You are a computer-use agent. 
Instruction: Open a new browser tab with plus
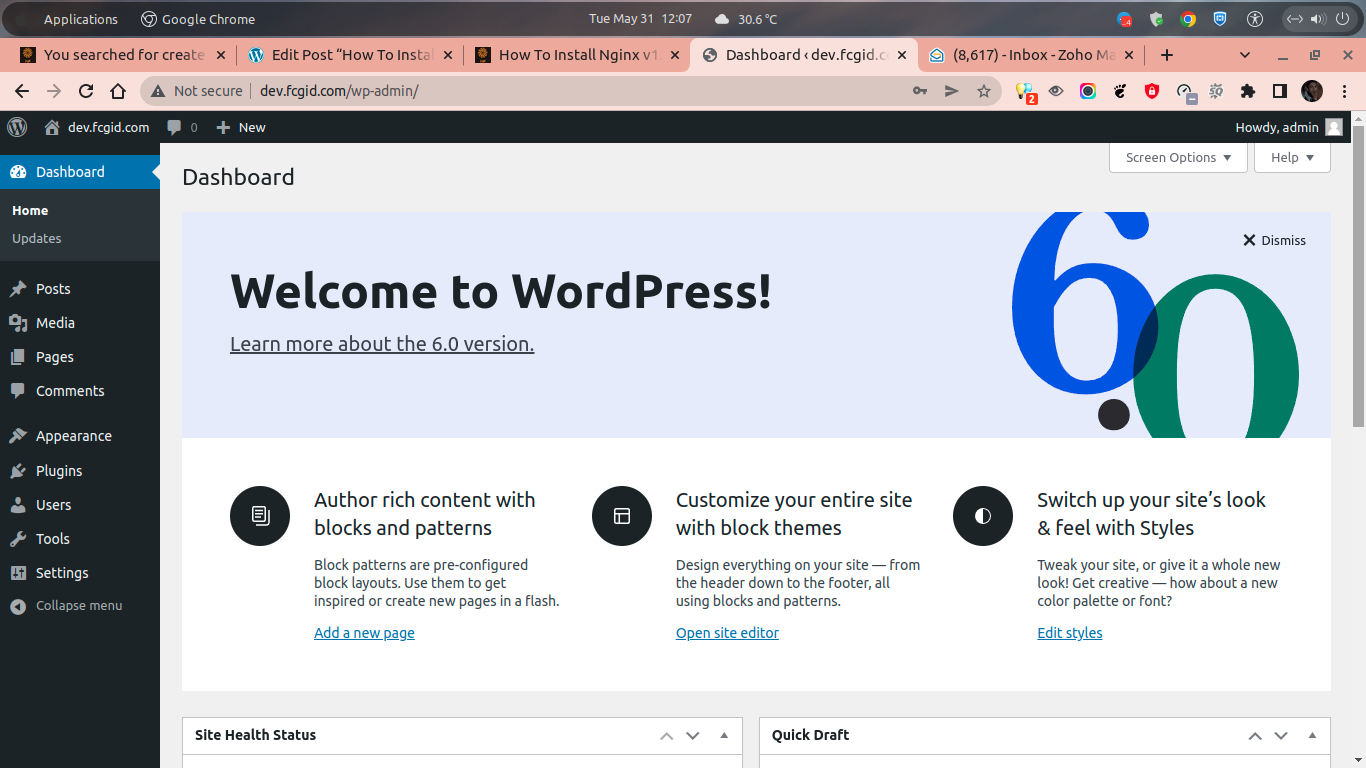click(x=1166, y=55)
